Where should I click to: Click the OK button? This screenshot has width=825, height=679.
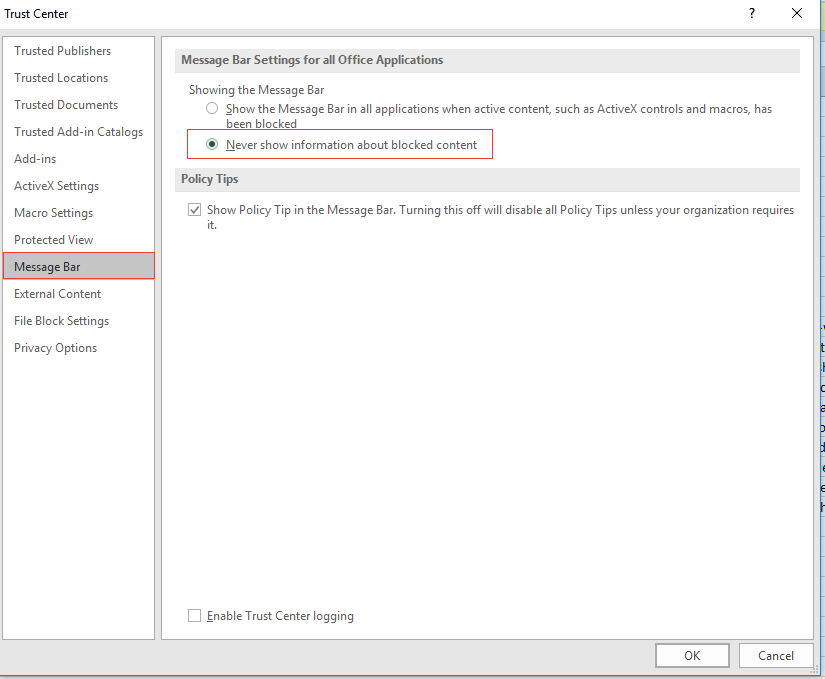point(692,656)
